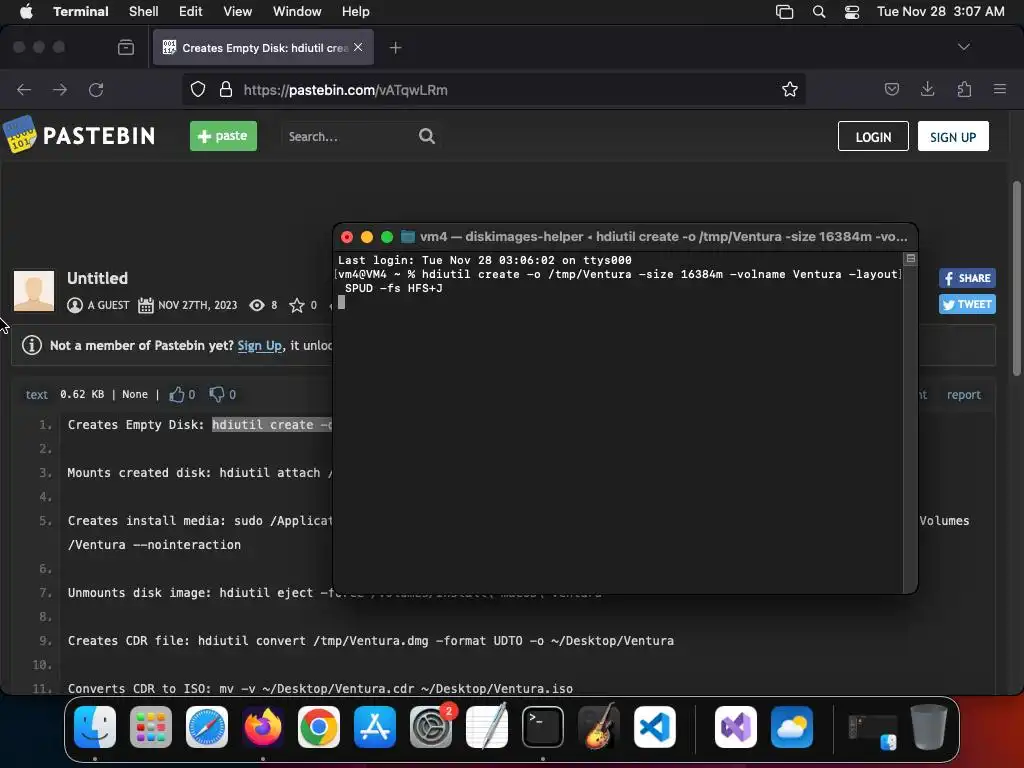1024x768 pixels.
Task: Open Safari from the Dock
Action: 207,727
